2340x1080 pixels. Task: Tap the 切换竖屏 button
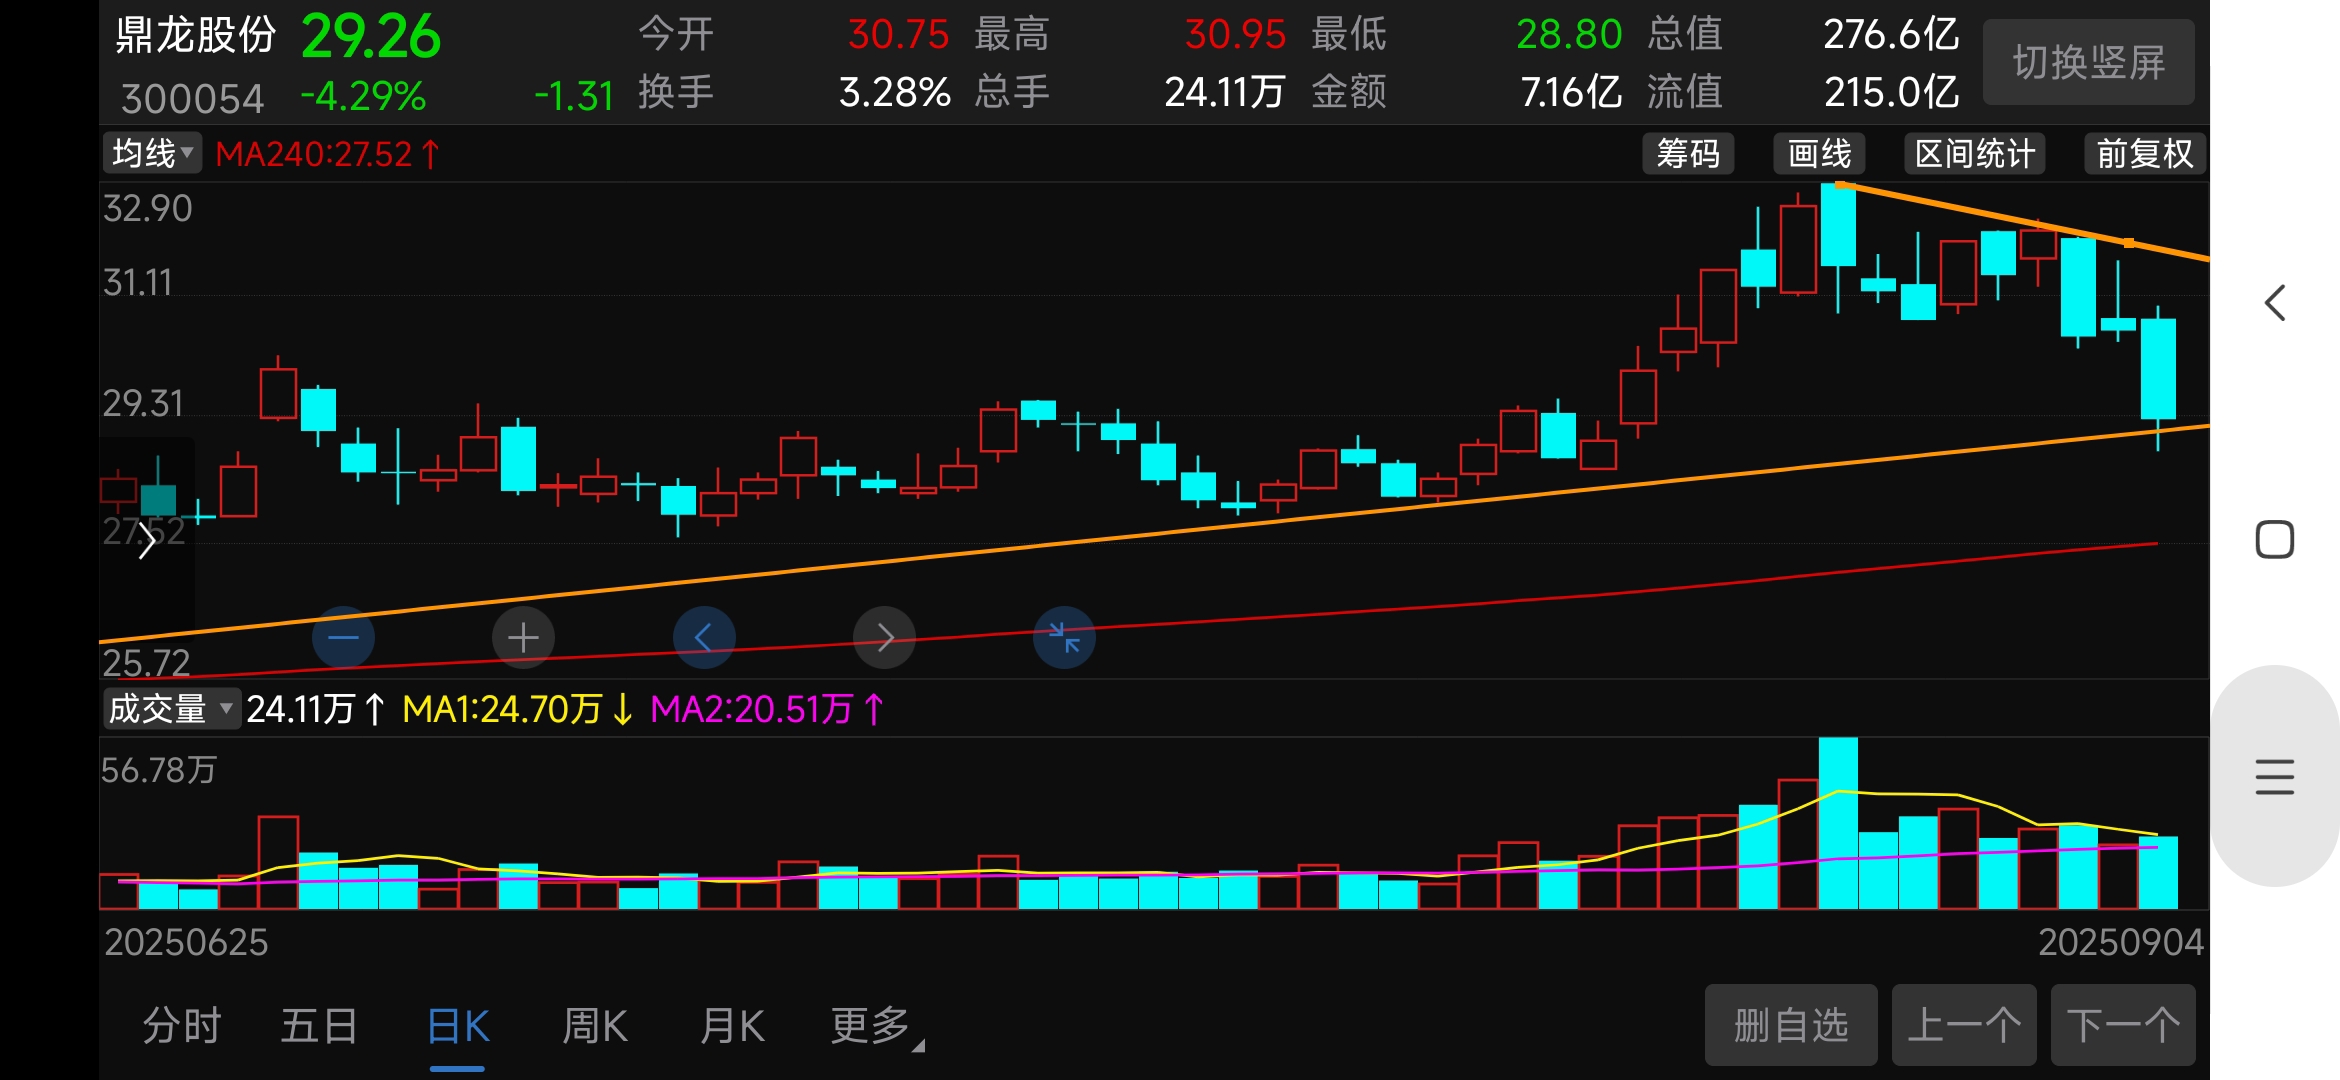point(2088,62)
